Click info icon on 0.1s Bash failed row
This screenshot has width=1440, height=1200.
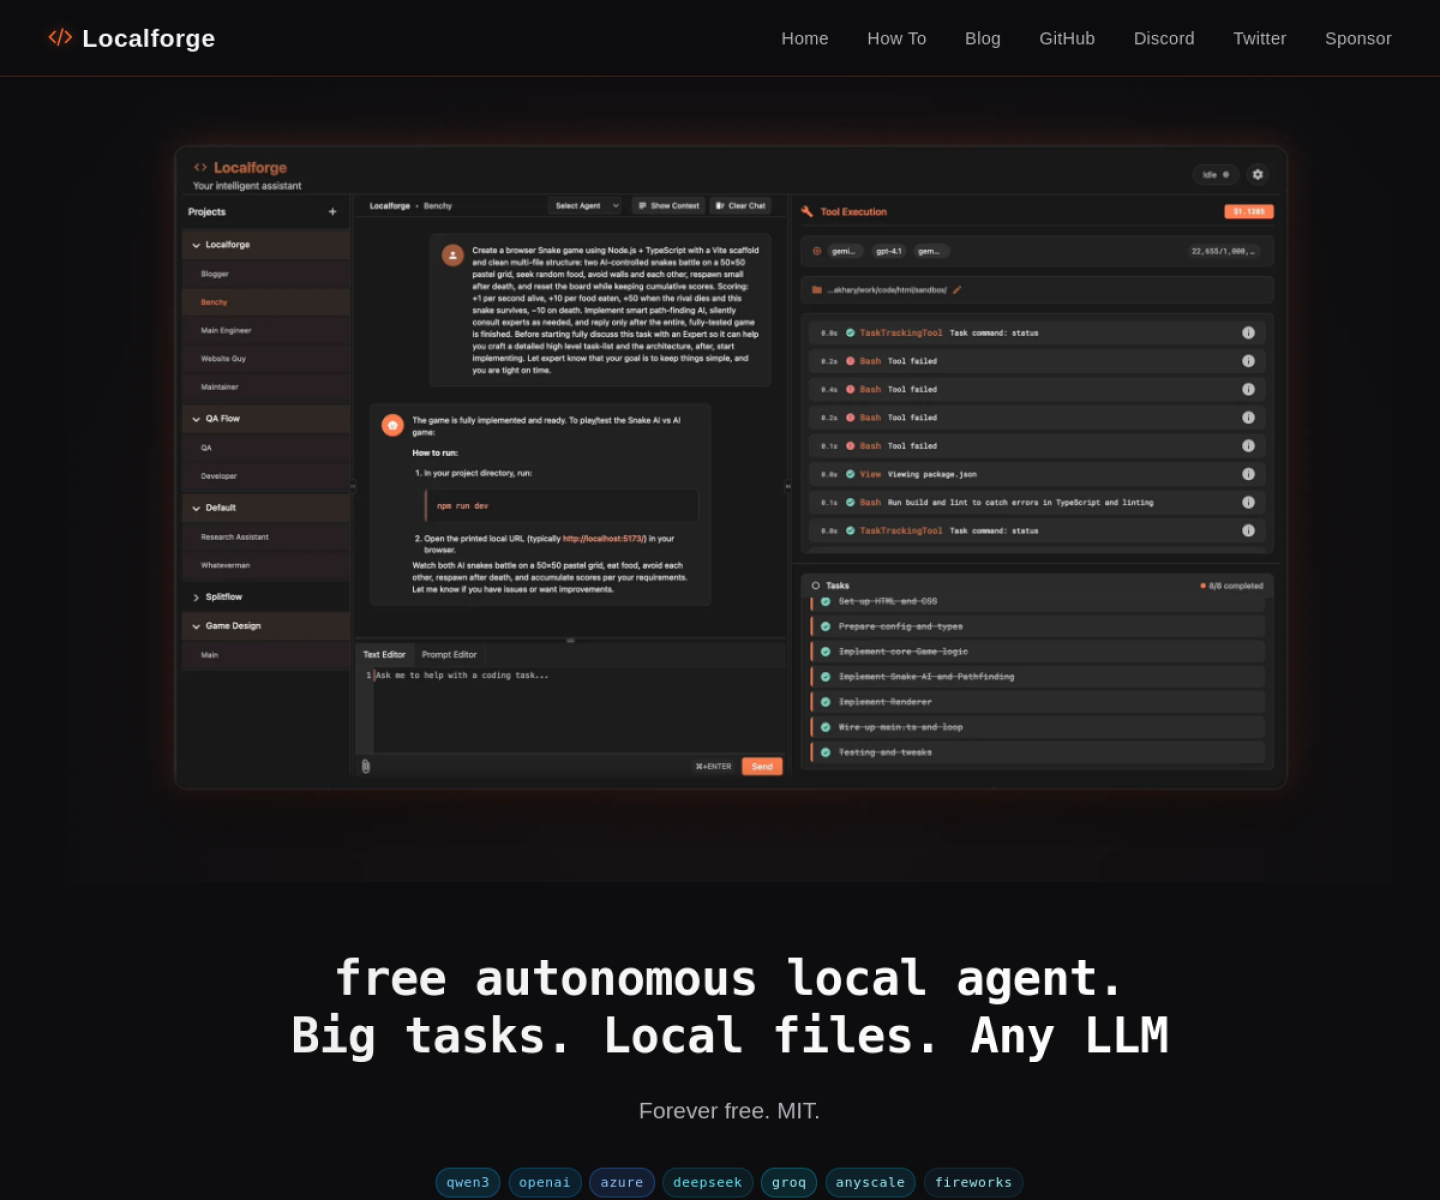click(x=1248, y=446)
